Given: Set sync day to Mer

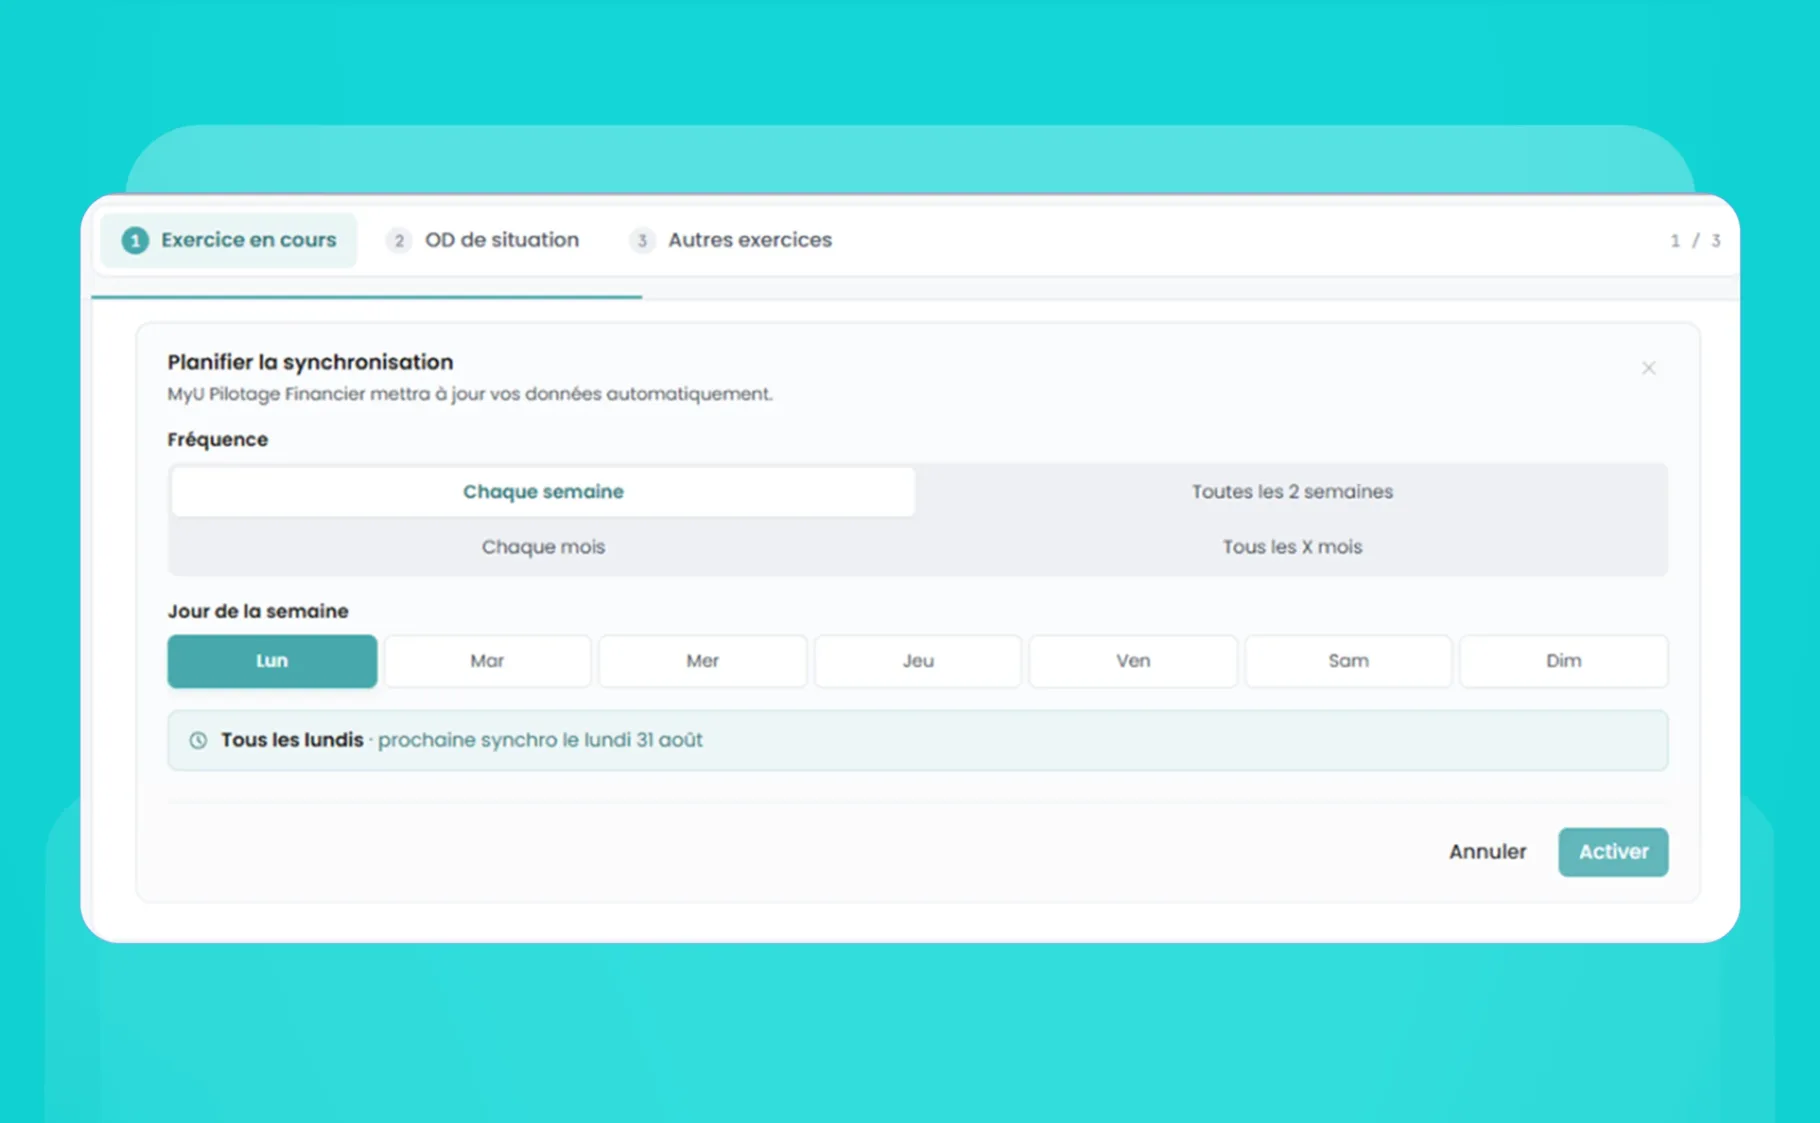Looking at the screenshot, I should click(x=702, y=661).
